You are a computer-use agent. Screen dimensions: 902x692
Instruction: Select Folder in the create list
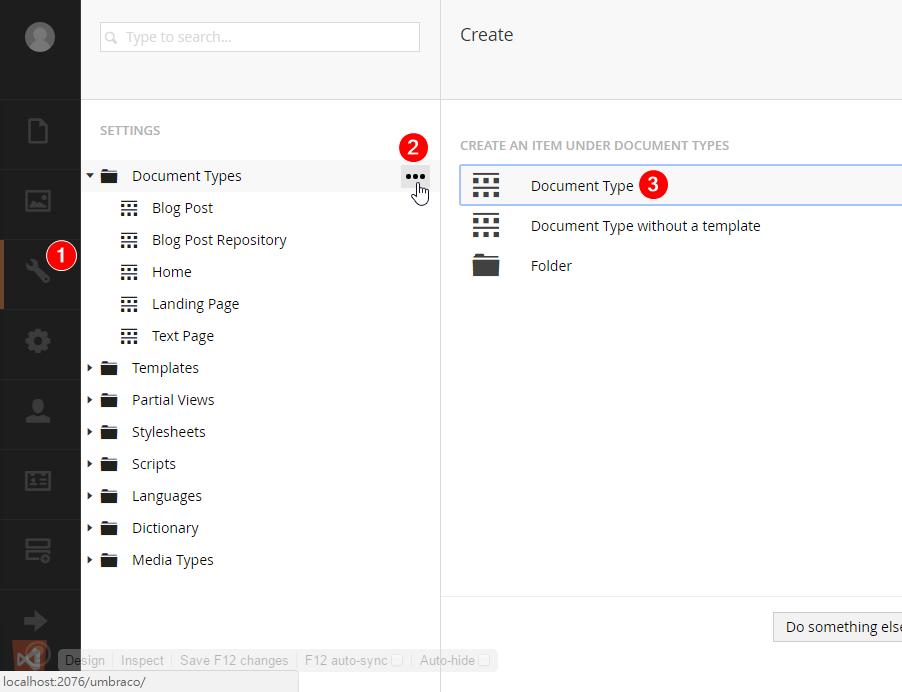click(x=551, y=266)
